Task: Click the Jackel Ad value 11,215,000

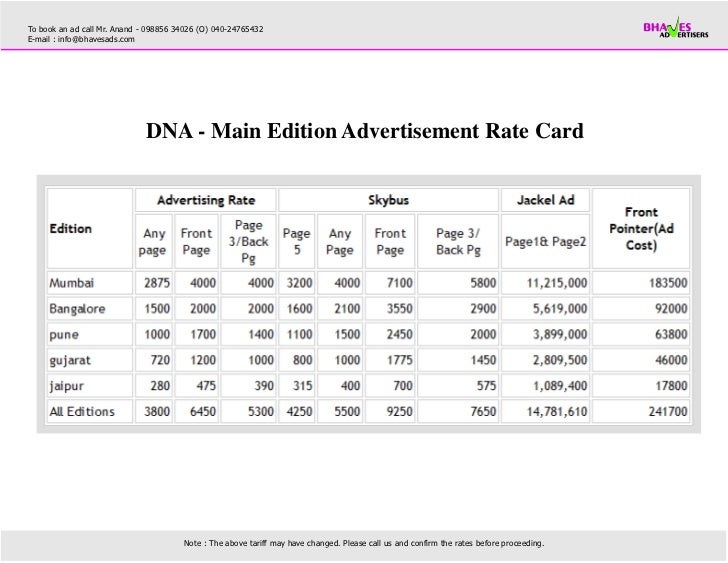Action: 557,283
